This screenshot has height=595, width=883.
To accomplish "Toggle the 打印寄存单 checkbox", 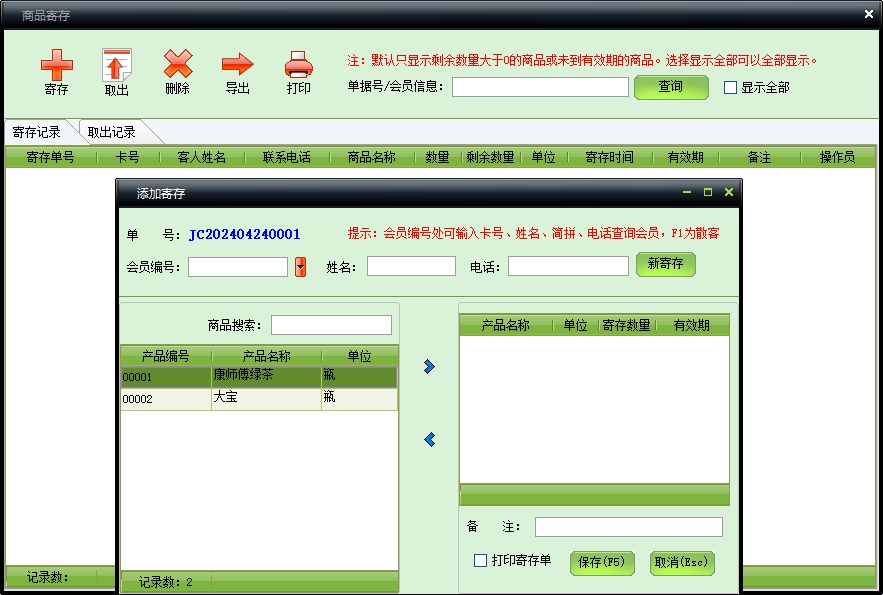I will coord(481,561).
